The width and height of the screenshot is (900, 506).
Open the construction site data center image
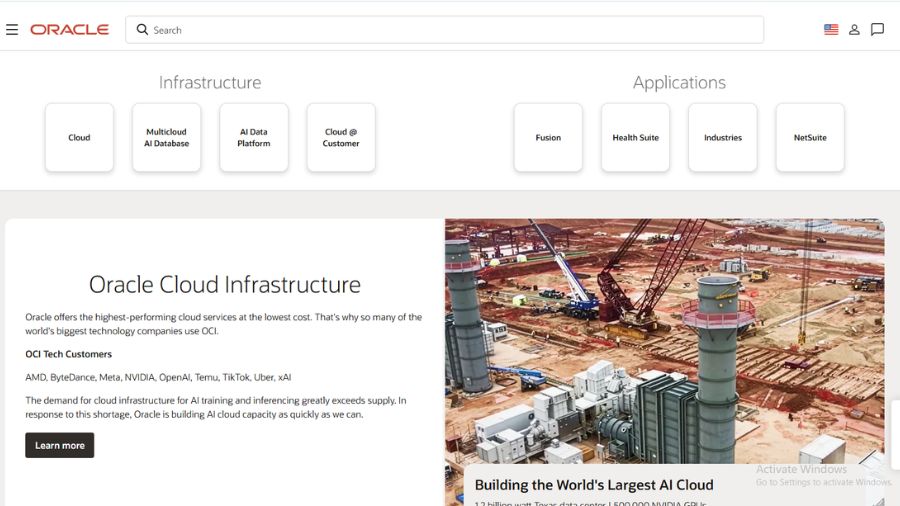pyautogui.click(x=665, y=341)
